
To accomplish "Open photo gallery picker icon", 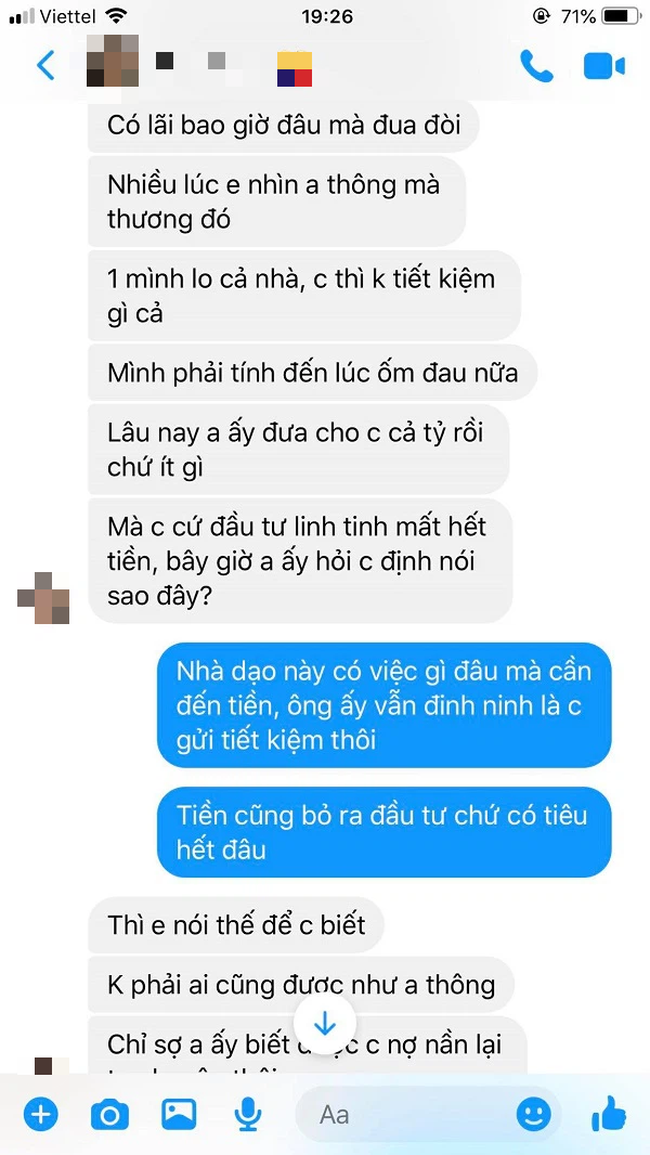I will (x=179, y=1114).
